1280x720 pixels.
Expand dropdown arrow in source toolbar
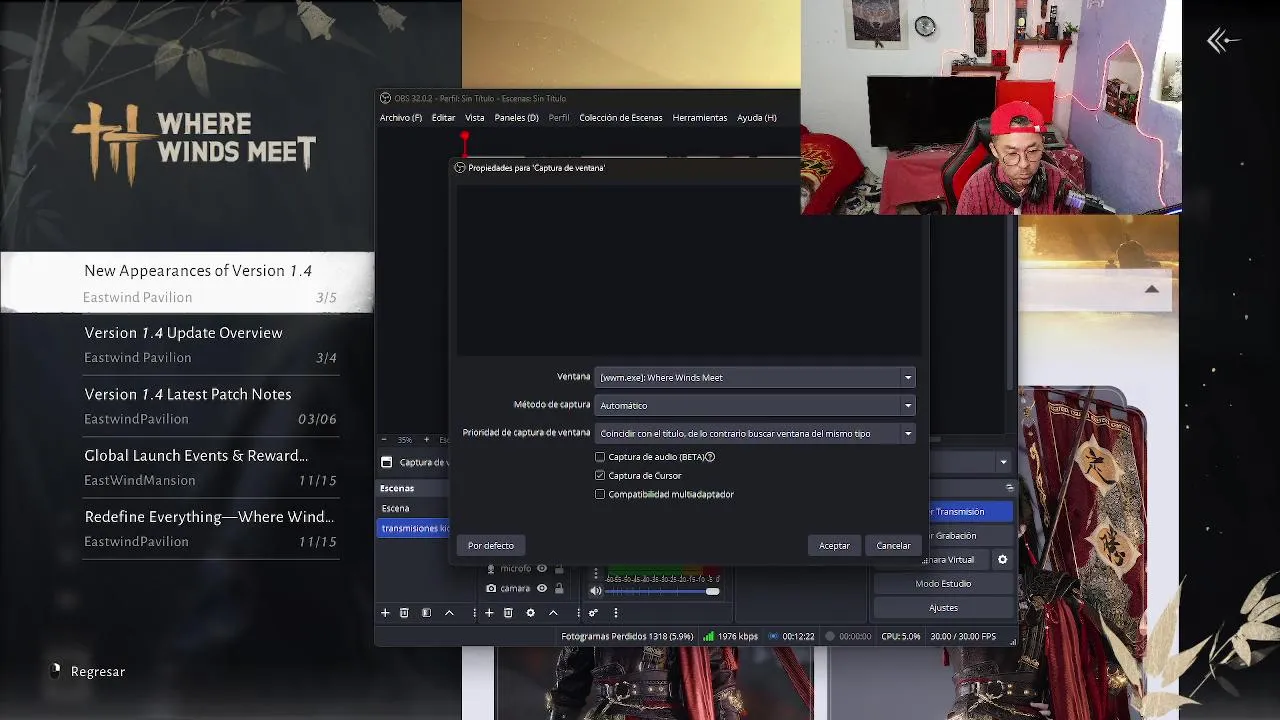1003,462
